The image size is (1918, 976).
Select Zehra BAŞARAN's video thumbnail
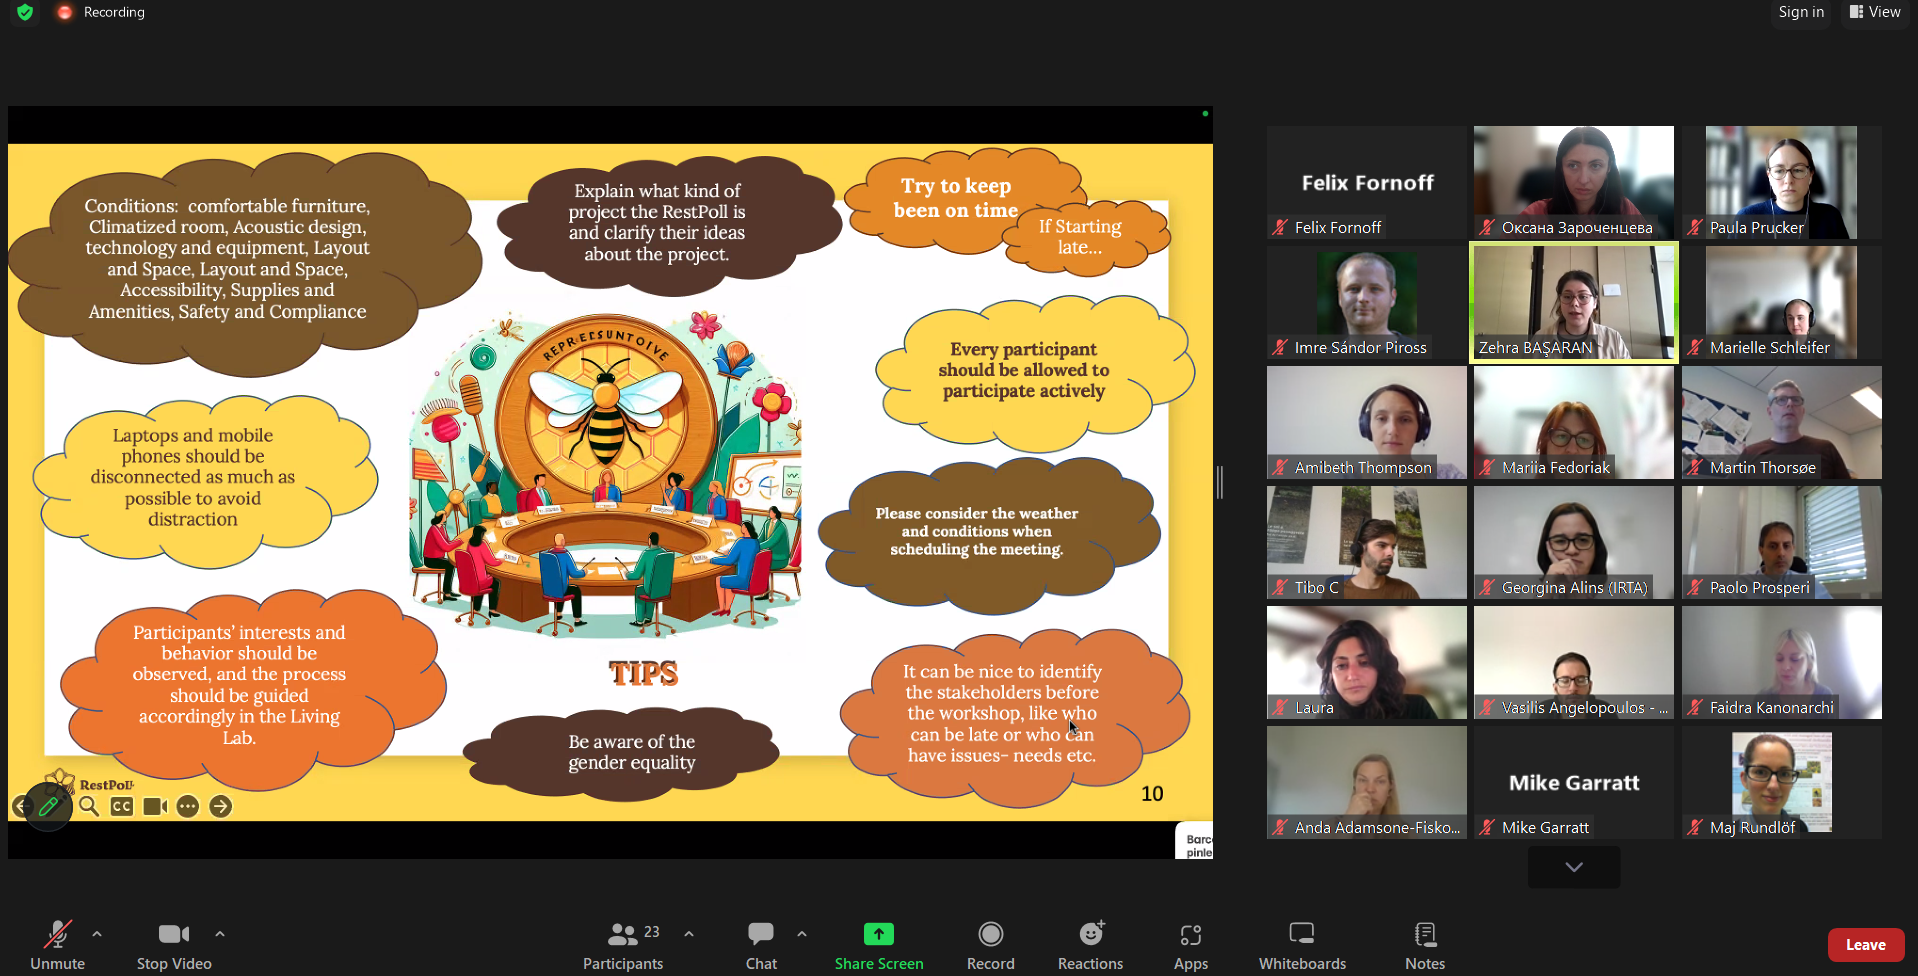point(1574,302)
